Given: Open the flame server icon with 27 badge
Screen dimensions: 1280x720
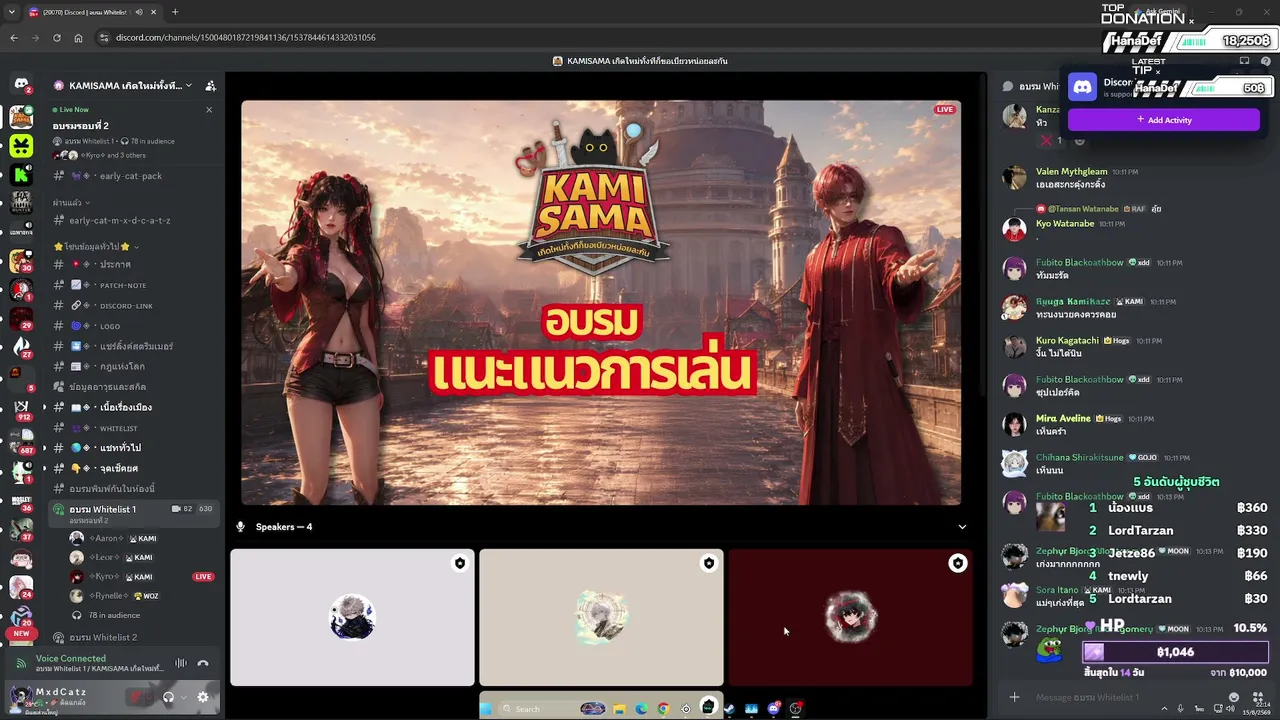Looking at the screenshot, I should point(21,347).
